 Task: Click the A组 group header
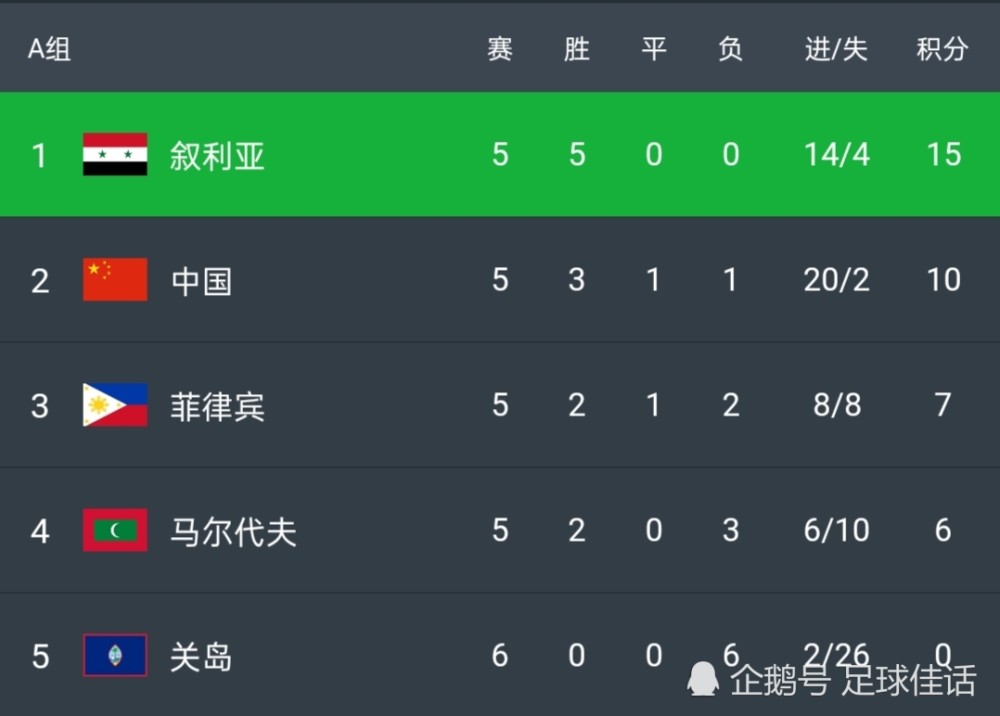[49, 48]
